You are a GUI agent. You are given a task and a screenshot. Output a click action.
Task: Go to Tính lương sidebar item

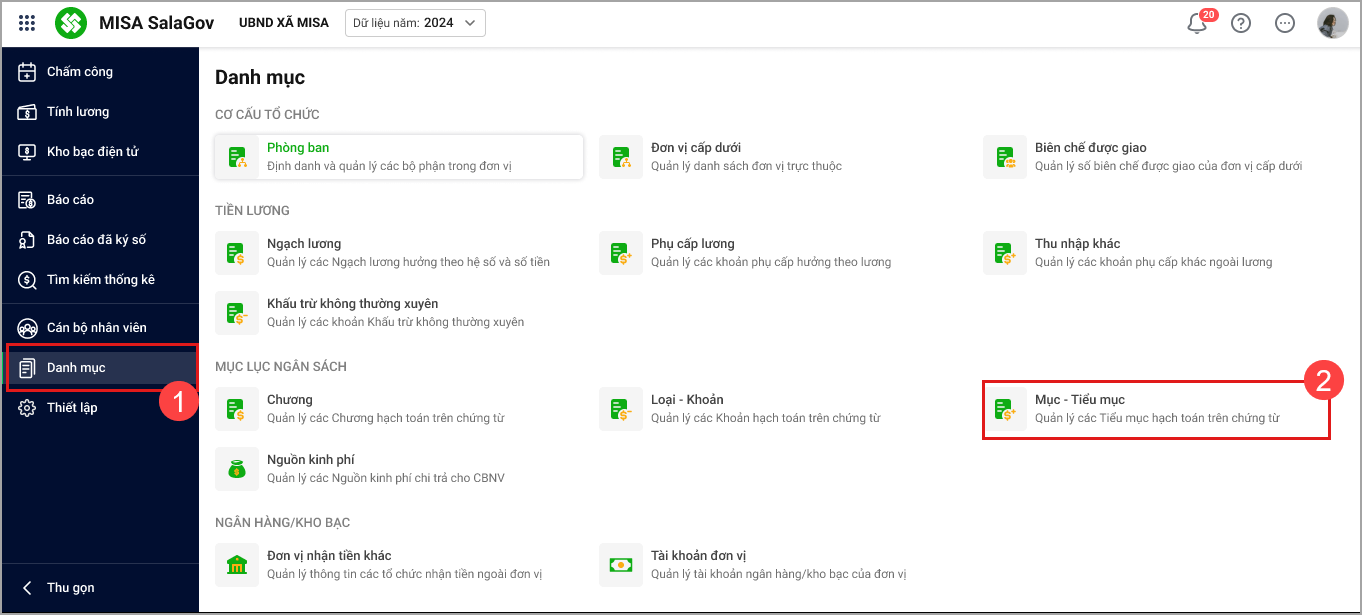coord(78,112)
